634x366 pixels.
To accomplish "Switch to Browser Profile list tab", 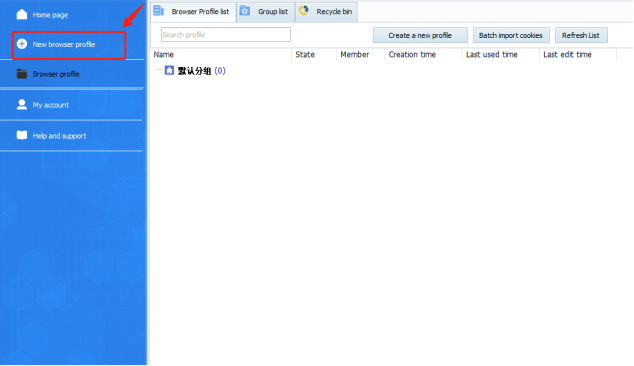I will pyautogui.click(x=194, y=12).
